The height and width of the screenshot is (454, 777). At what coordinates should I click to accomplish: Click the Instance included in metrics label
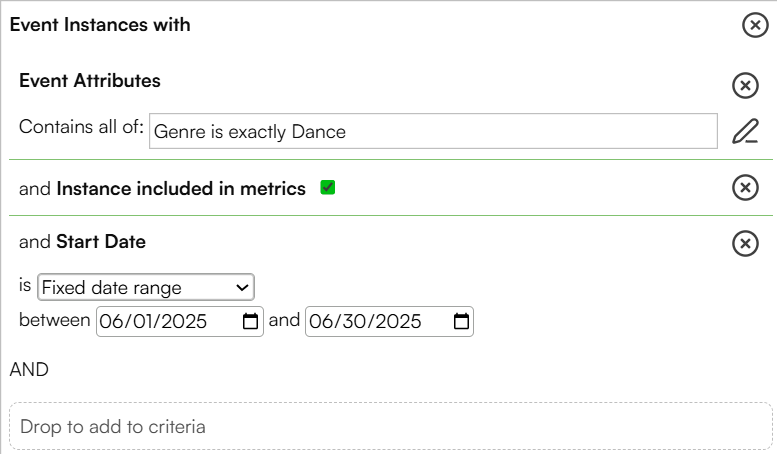(181, 188)
